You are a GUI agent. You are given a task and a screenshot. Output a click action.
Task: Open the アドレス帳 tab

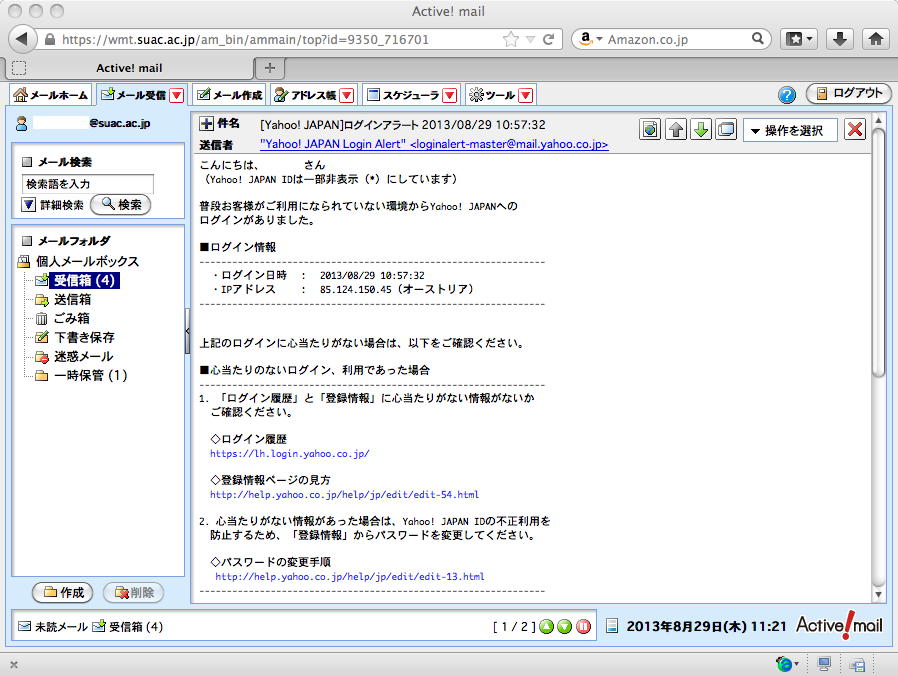pyautogui.click(x=305, y=95)
